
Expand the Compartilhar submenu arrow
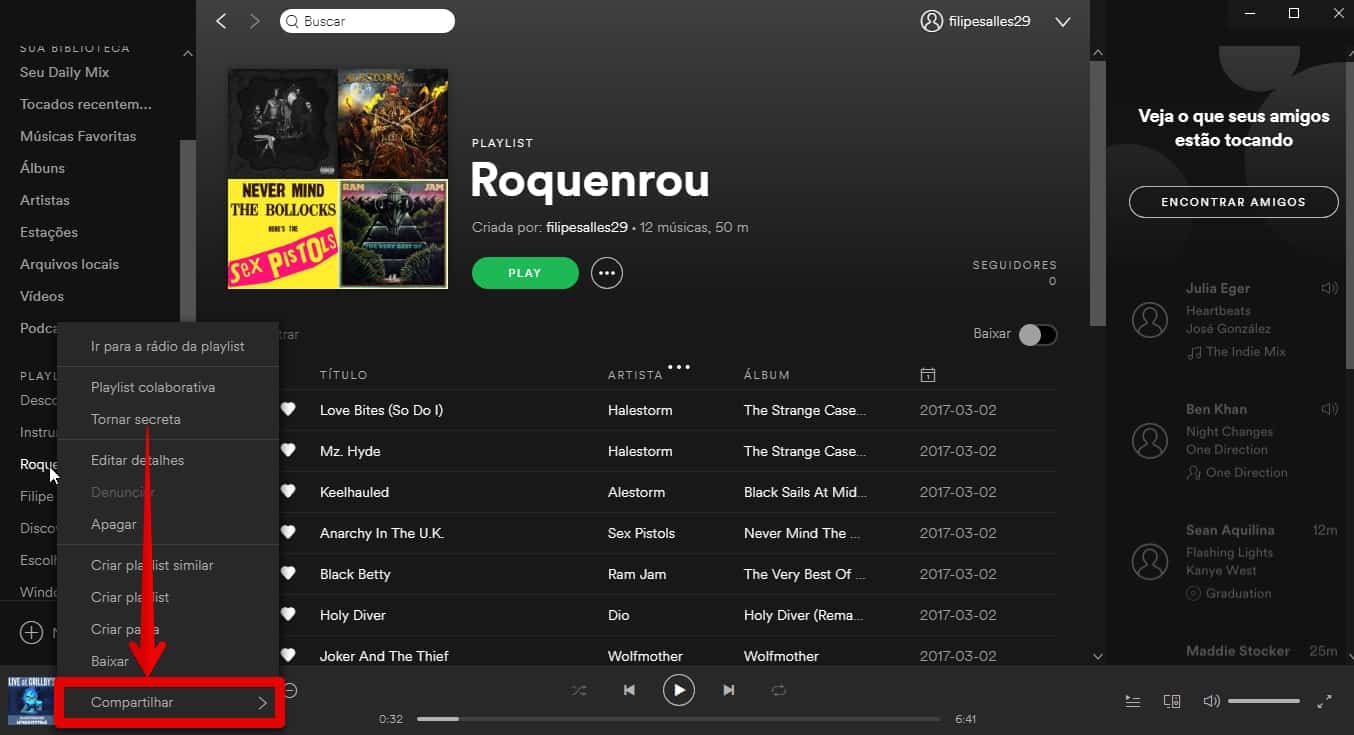[262, 703]
